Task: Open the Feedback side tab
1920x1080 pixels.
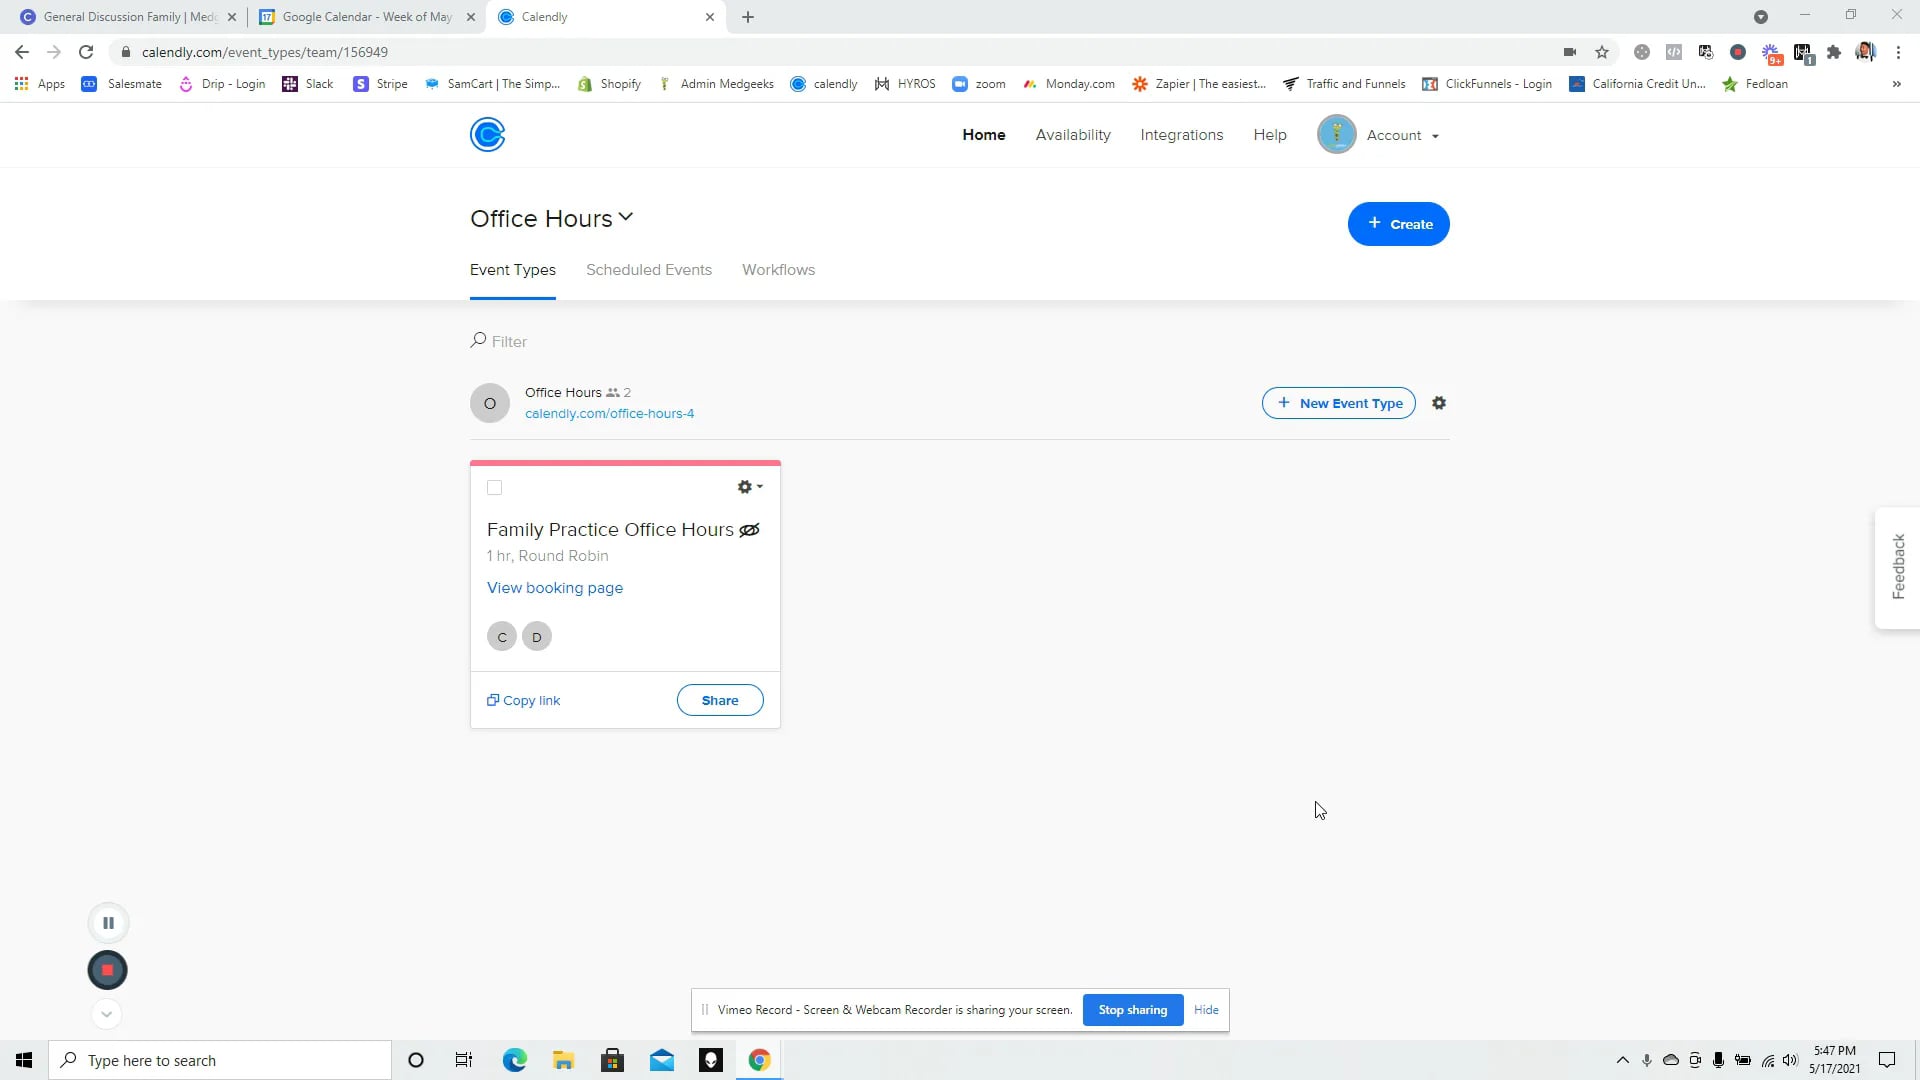Action: click(1897, 567)
